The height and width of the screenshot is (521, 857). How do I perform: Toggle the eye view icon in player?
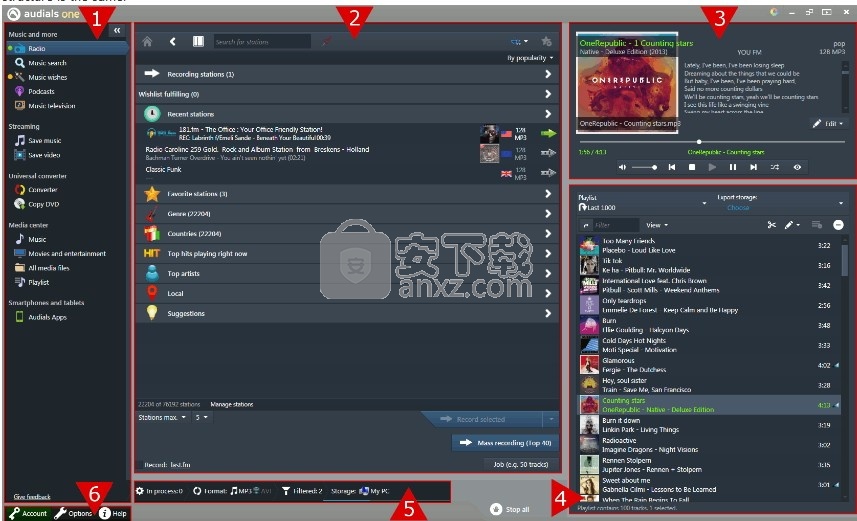pyautogui.click(x=797, y=167)
